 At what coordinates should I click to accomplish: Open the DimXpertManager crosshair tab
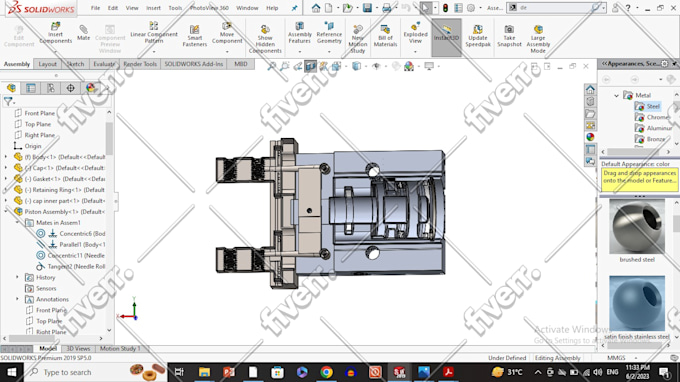[70, 88]
